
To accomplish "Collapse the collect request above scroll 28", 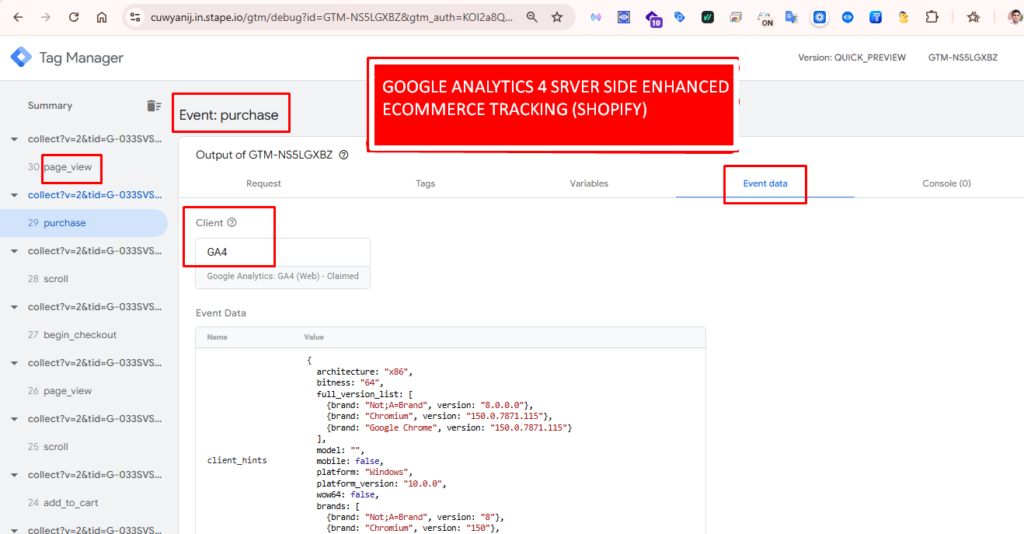I will coord(14,251).
